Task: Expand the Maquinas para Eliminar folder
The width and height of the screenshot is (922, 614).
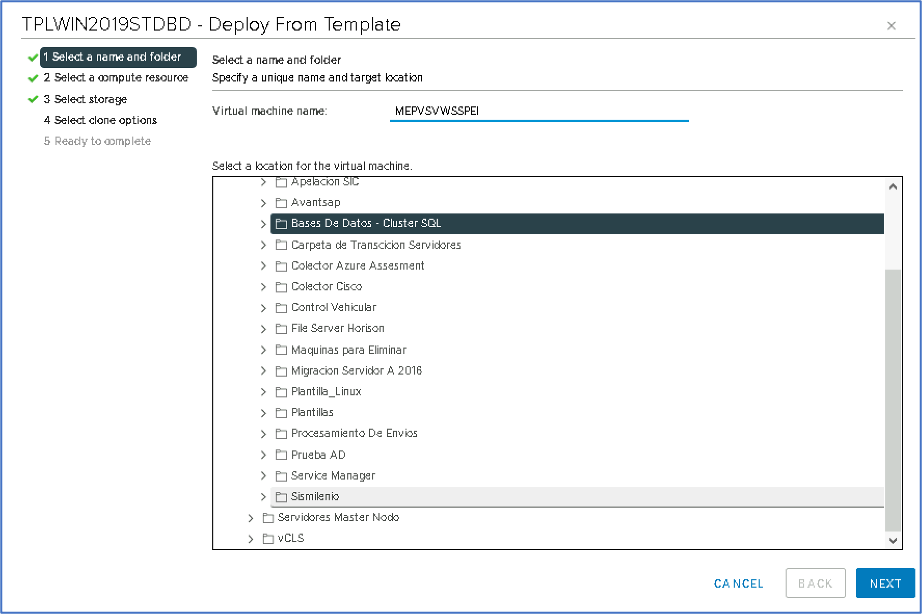Action: click(x=264, y=350)
